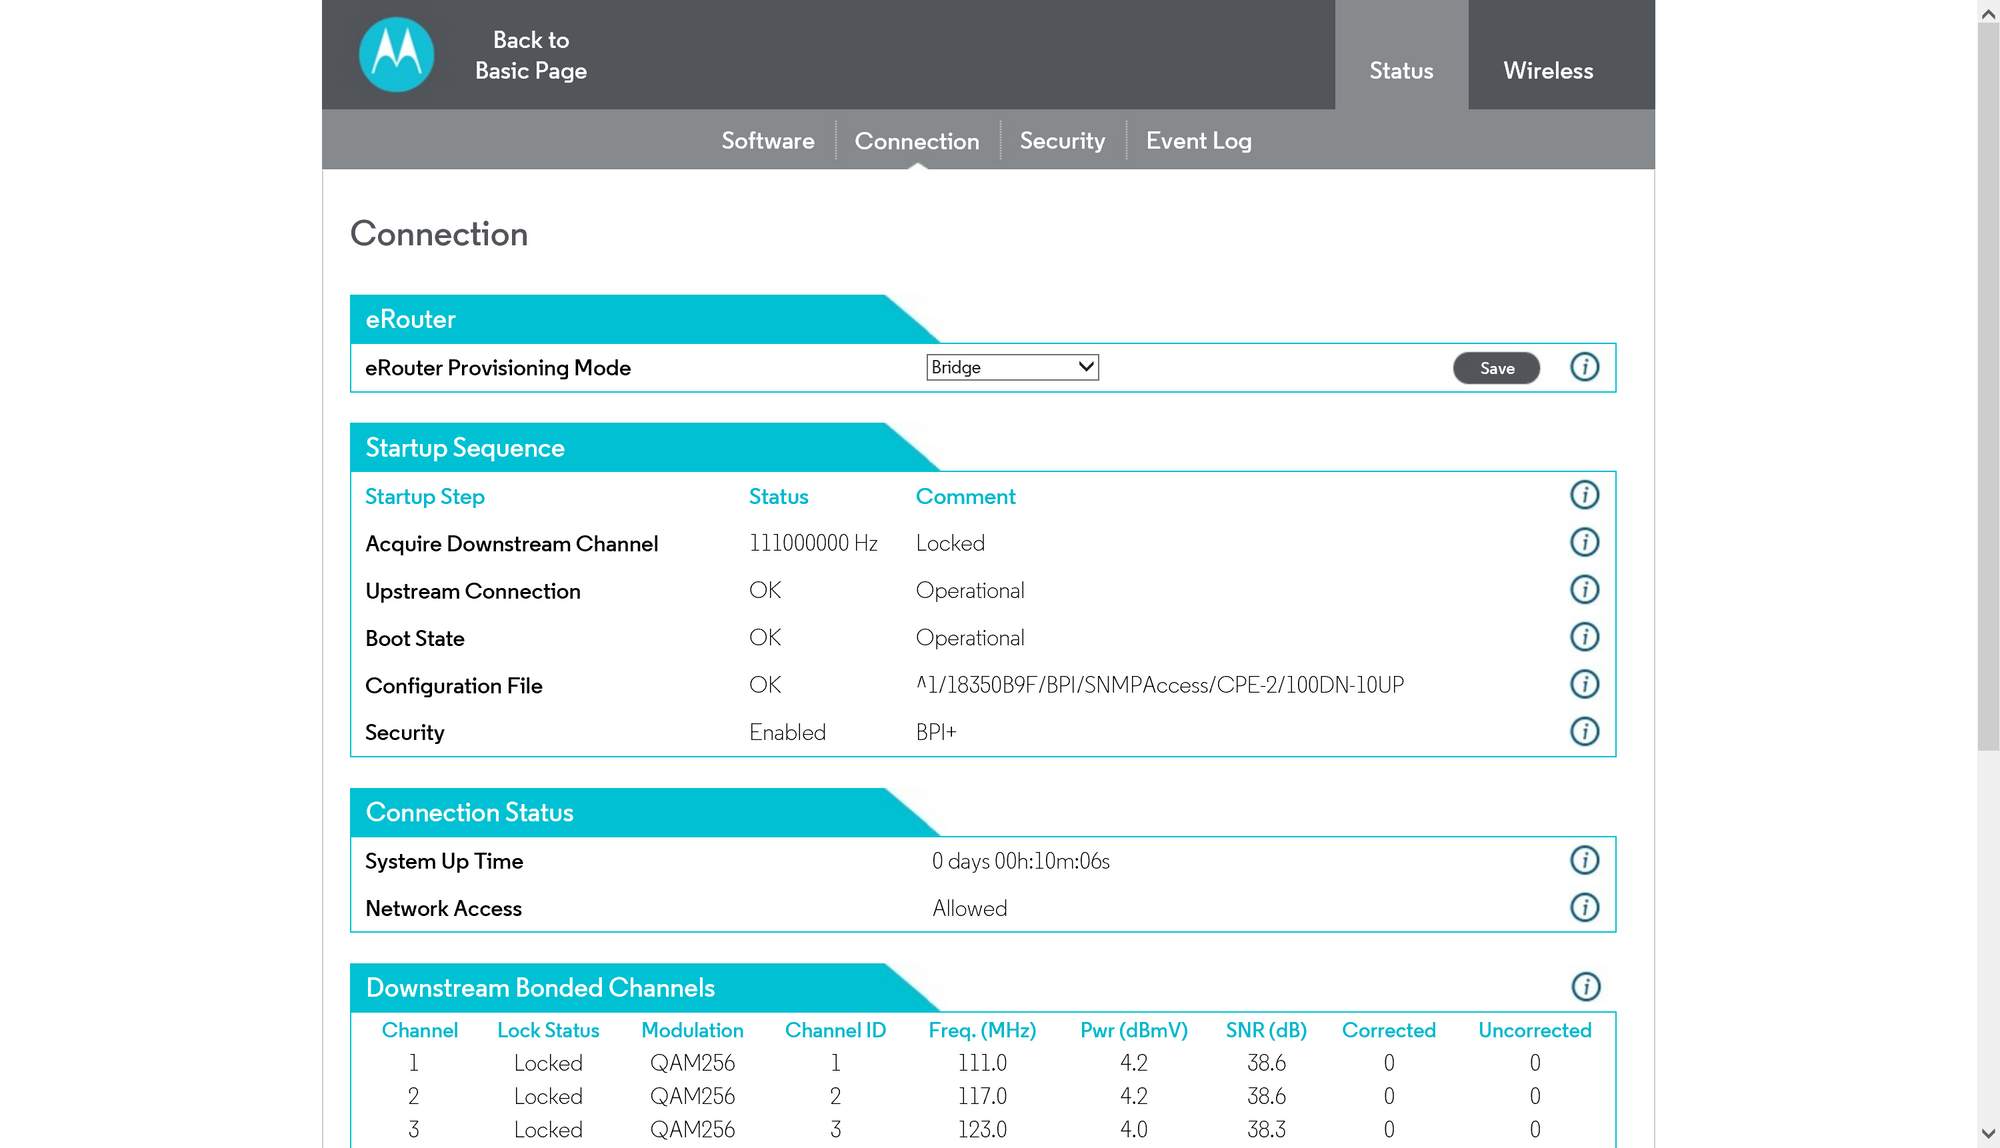Show System Up Time info
The height and width of the screenshot is (1148, 2000).
(1584, 860)
